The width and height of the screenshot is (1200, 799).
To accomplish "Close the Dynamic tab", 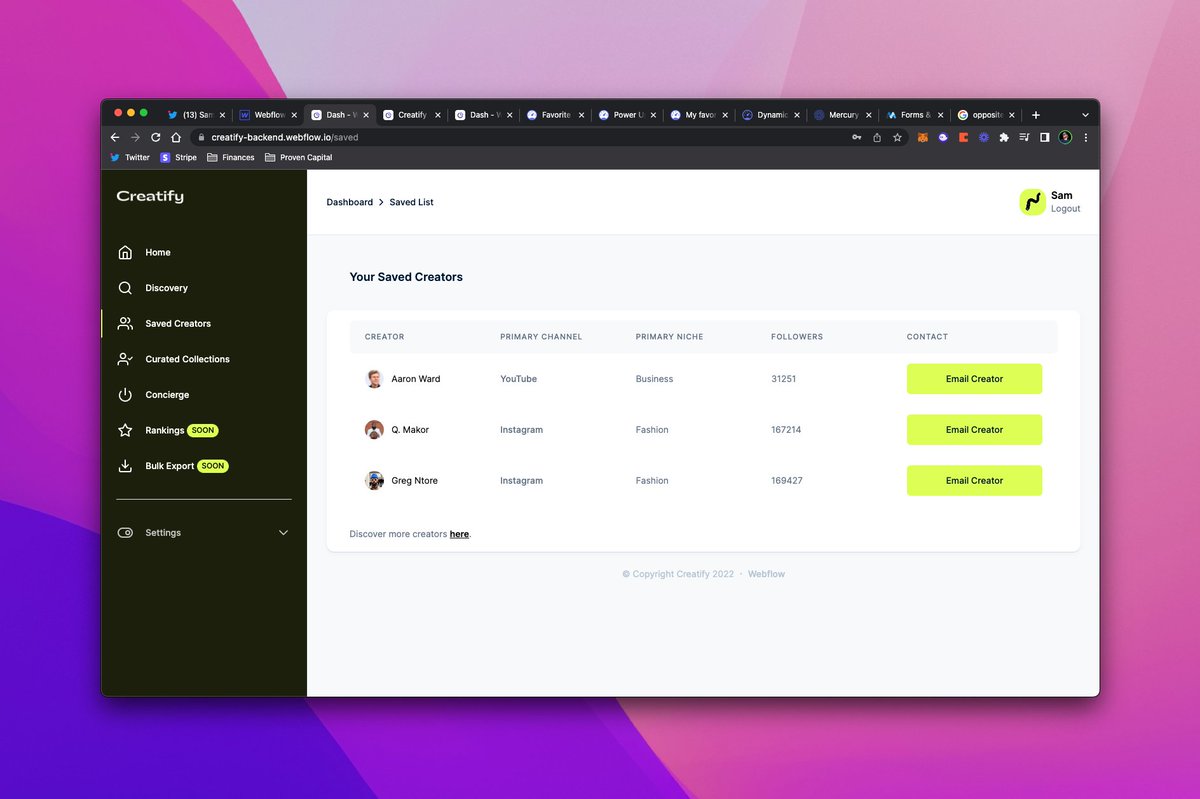I will pyautogui.click(x=797, y=115).
